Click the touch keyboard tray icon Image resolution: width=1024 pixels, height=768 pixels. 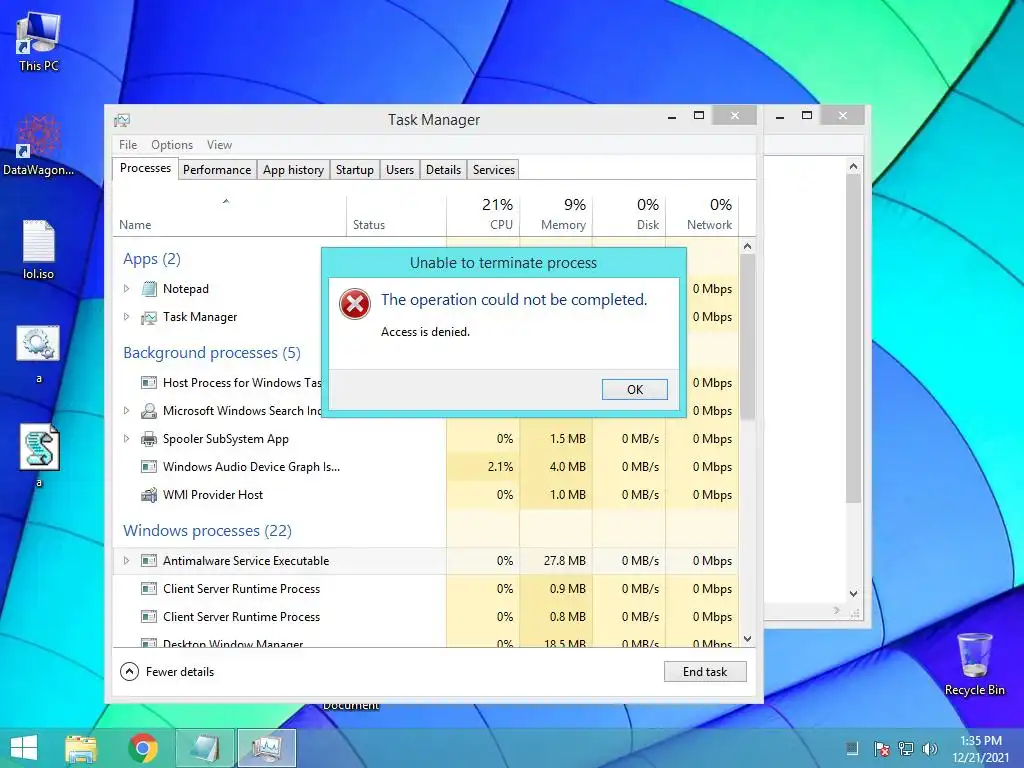click(852, 748)
